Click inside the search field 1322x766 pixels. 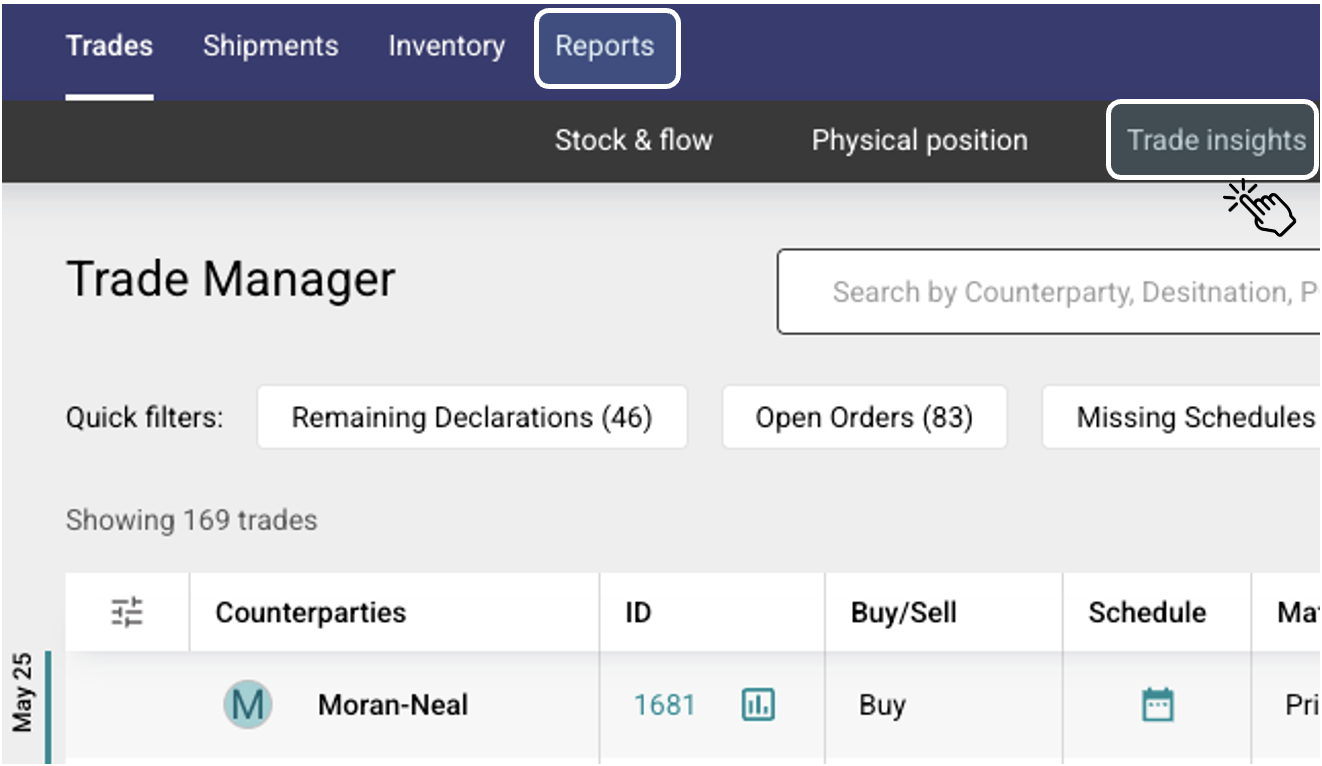tap(1040, 291)
